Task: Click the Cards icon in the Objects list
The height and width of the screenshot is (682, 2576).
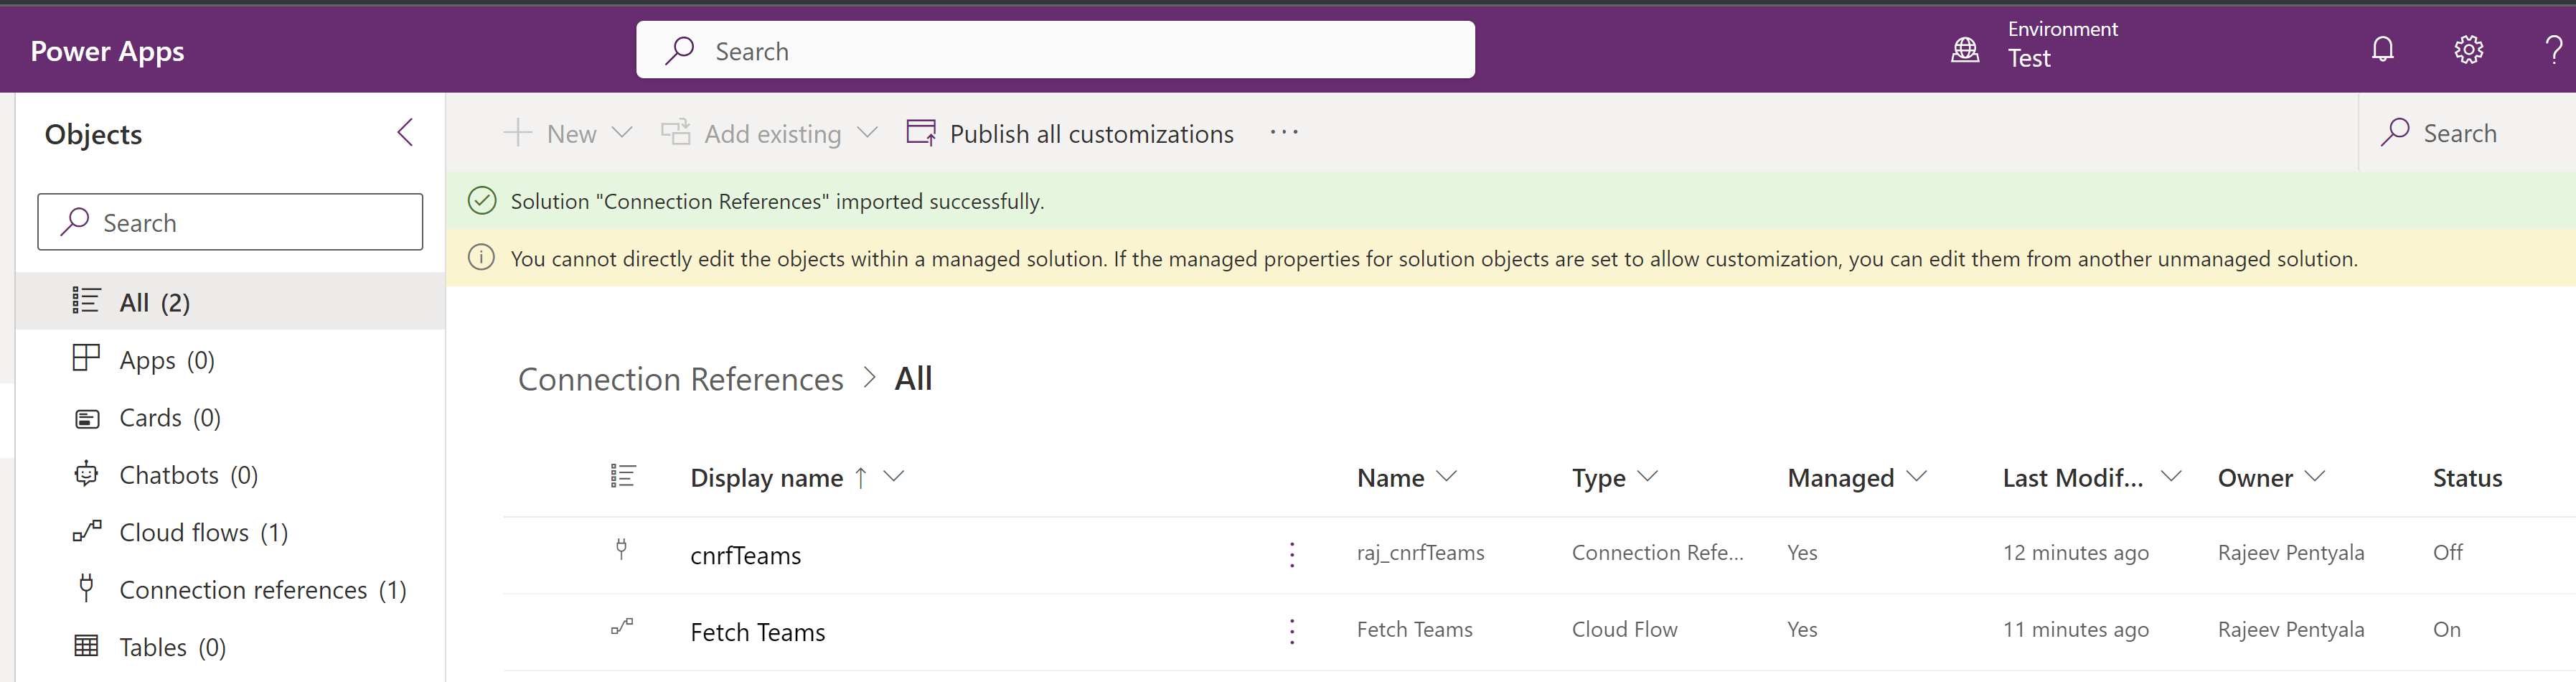Action: [x=87, y=418]
